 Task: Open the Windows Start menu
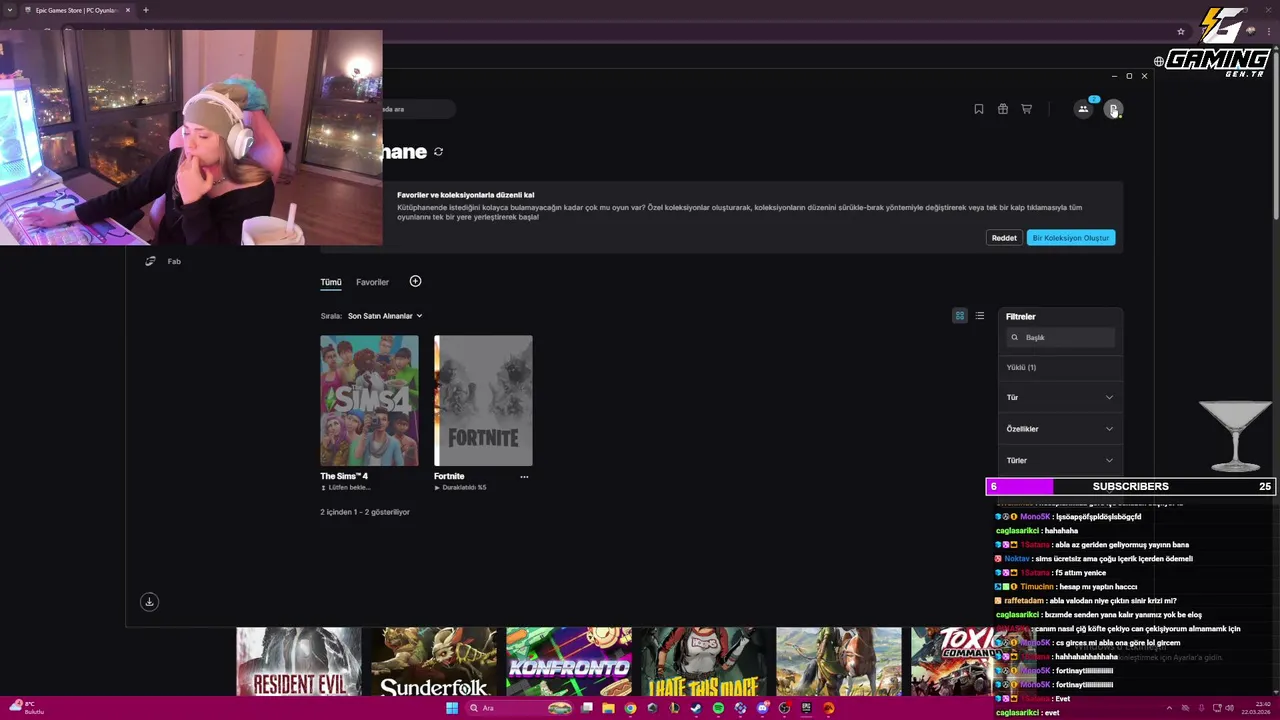pyautogui.click(x=452, y=708)
